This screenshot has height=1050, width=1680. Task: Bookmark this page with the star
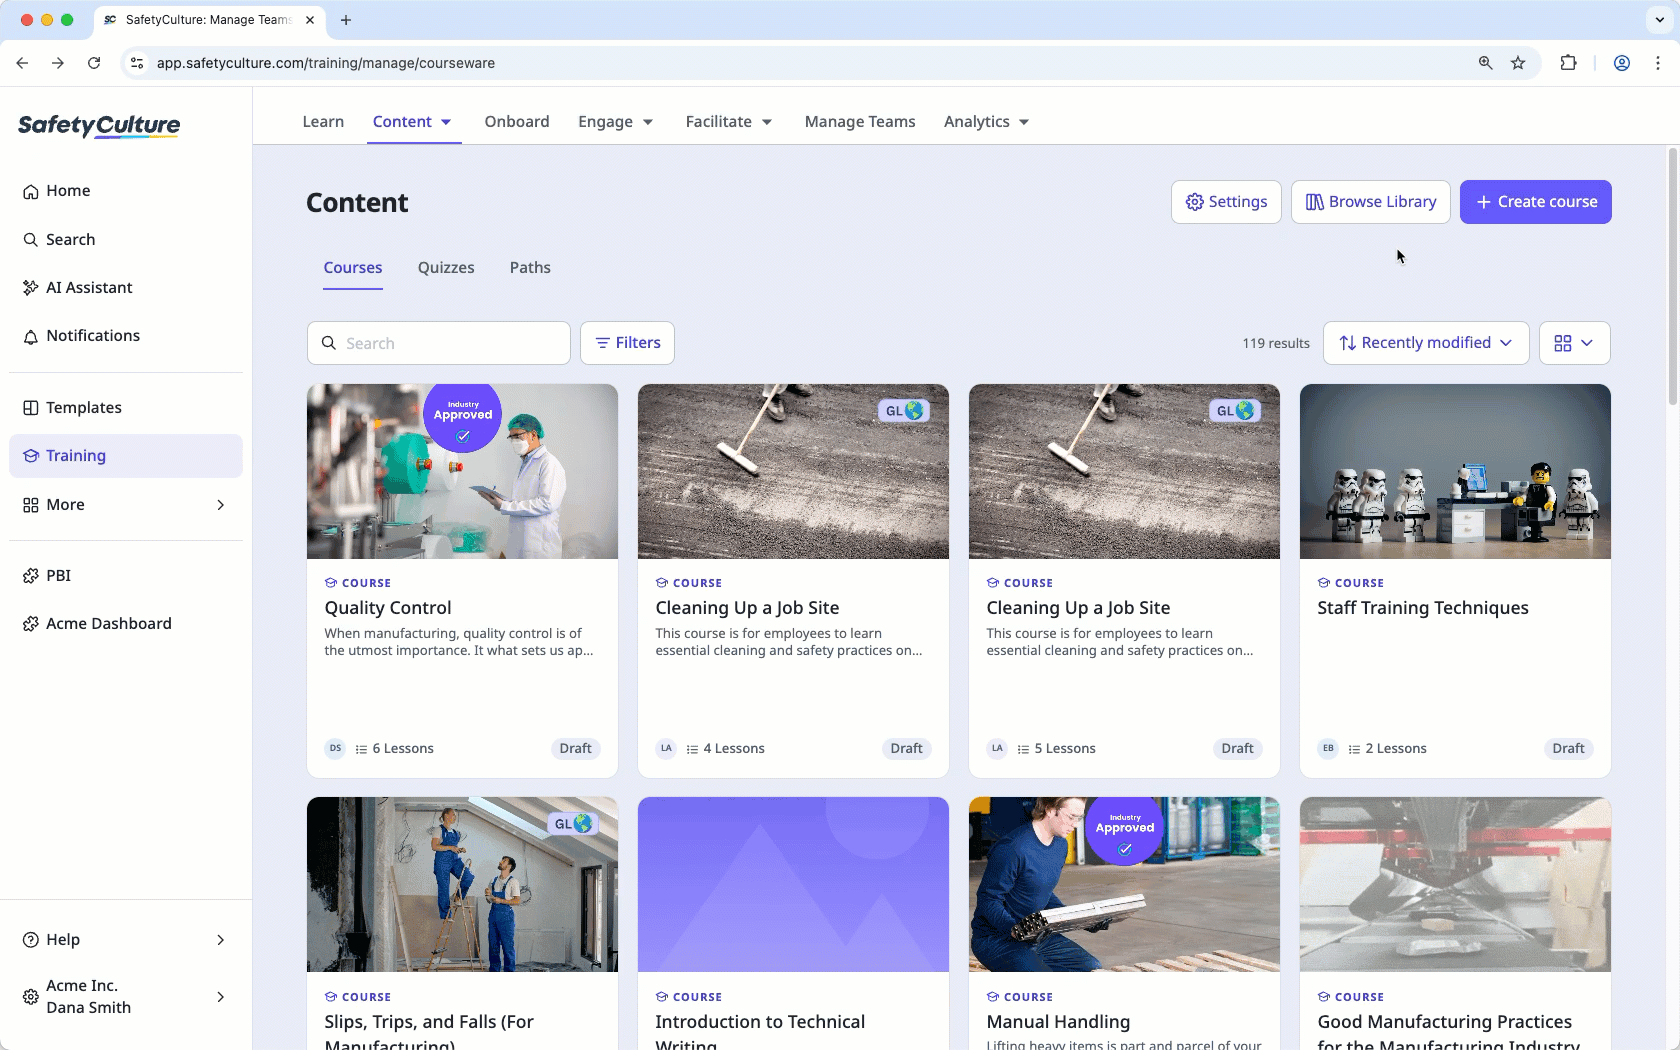pos(1518,63)
